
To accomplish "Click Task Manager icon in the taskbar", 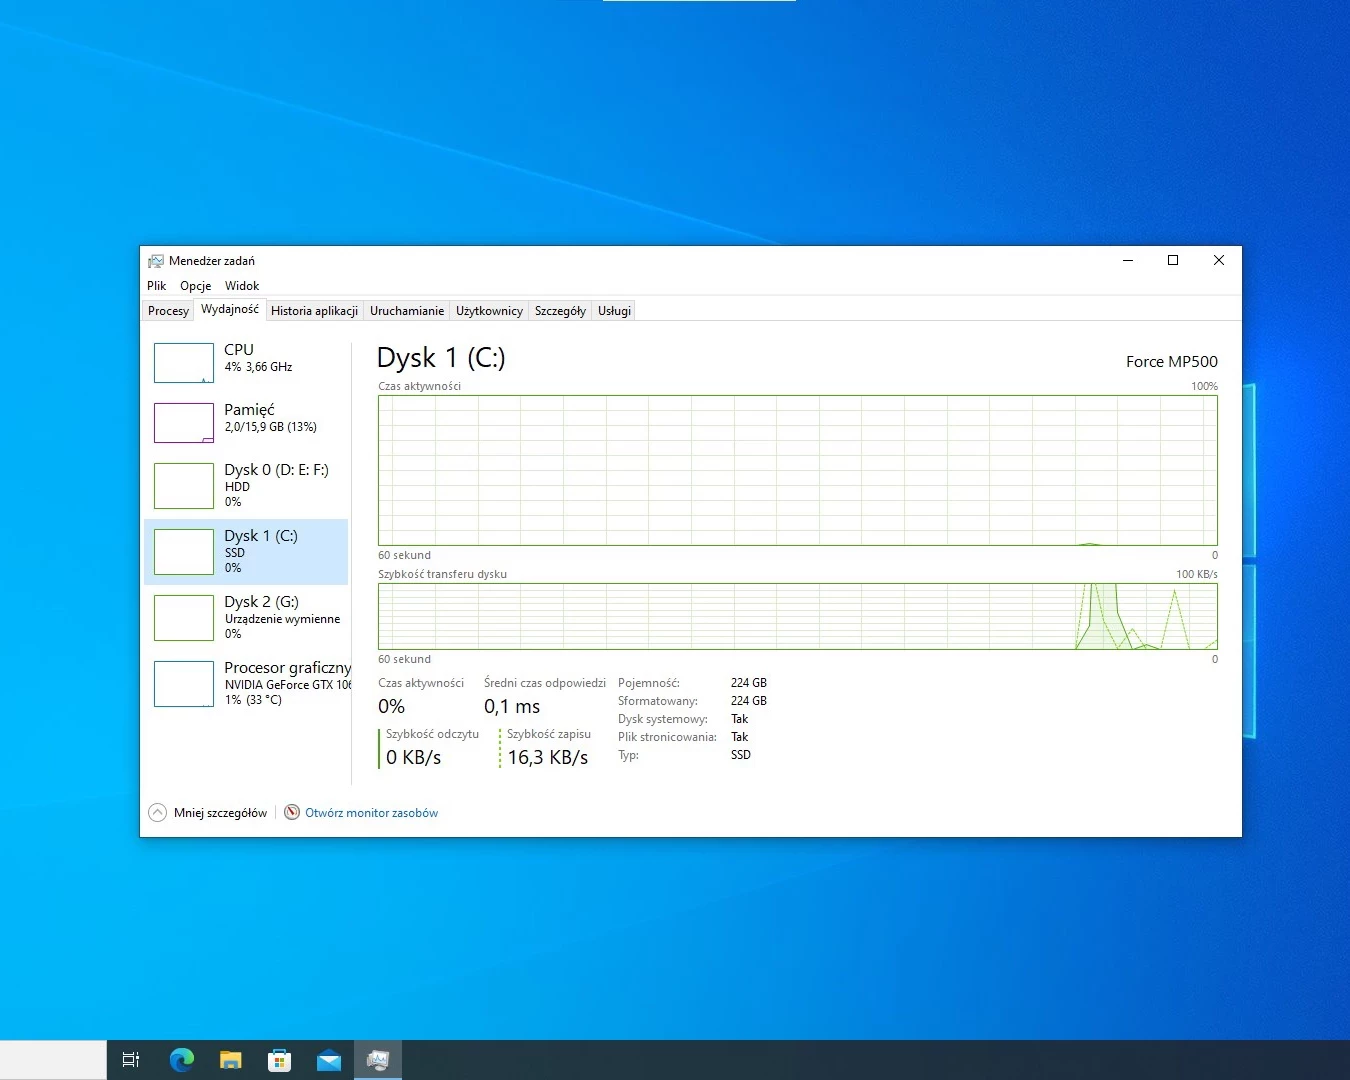I will 378,1060.
